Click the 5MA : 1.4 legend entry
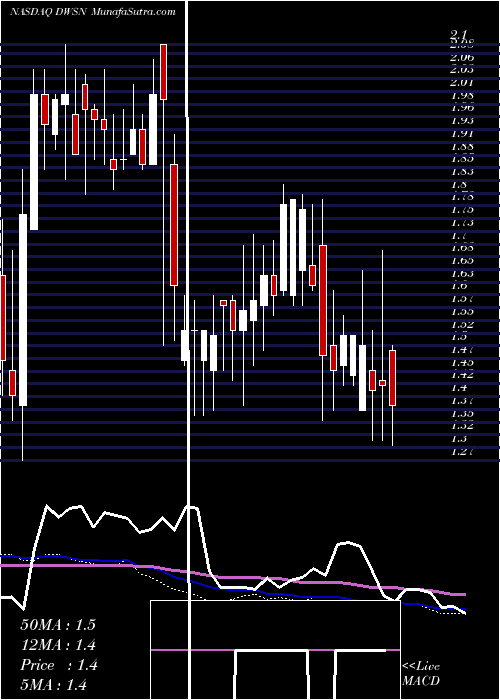Screen dimensions: 500x700 point(54,684)
